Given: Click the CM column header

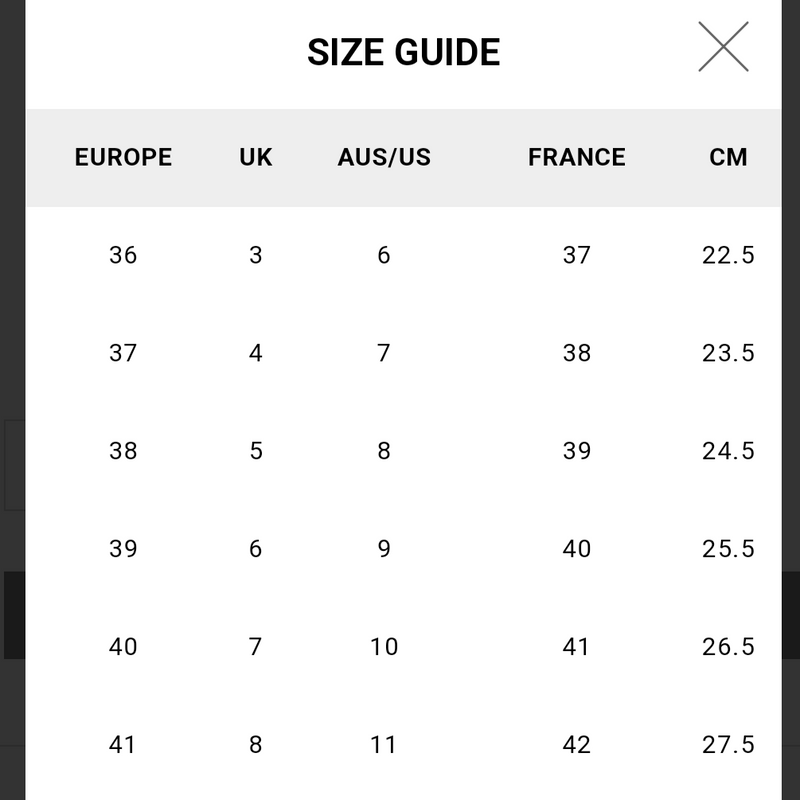Looking at the screenshot, I should [x=728, y=157].
